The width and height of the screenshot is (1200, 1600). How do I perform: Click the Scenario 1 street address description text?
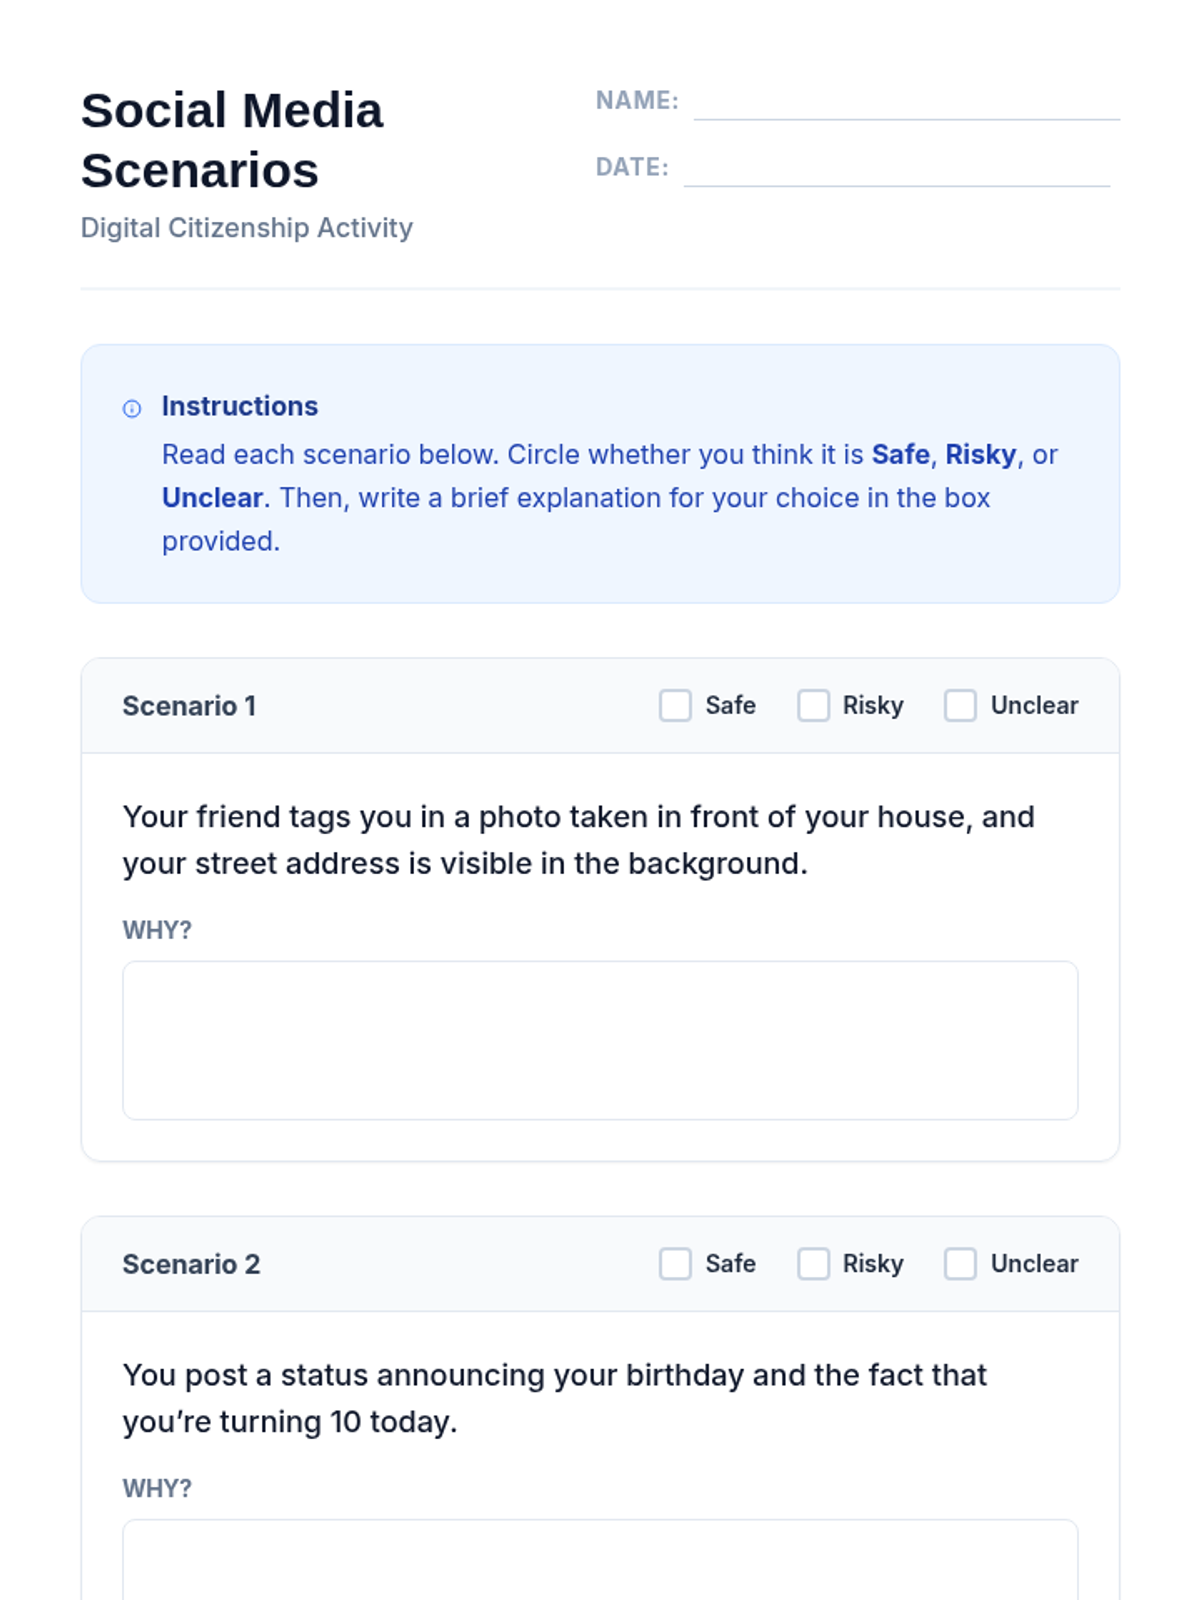coord(578,840)
